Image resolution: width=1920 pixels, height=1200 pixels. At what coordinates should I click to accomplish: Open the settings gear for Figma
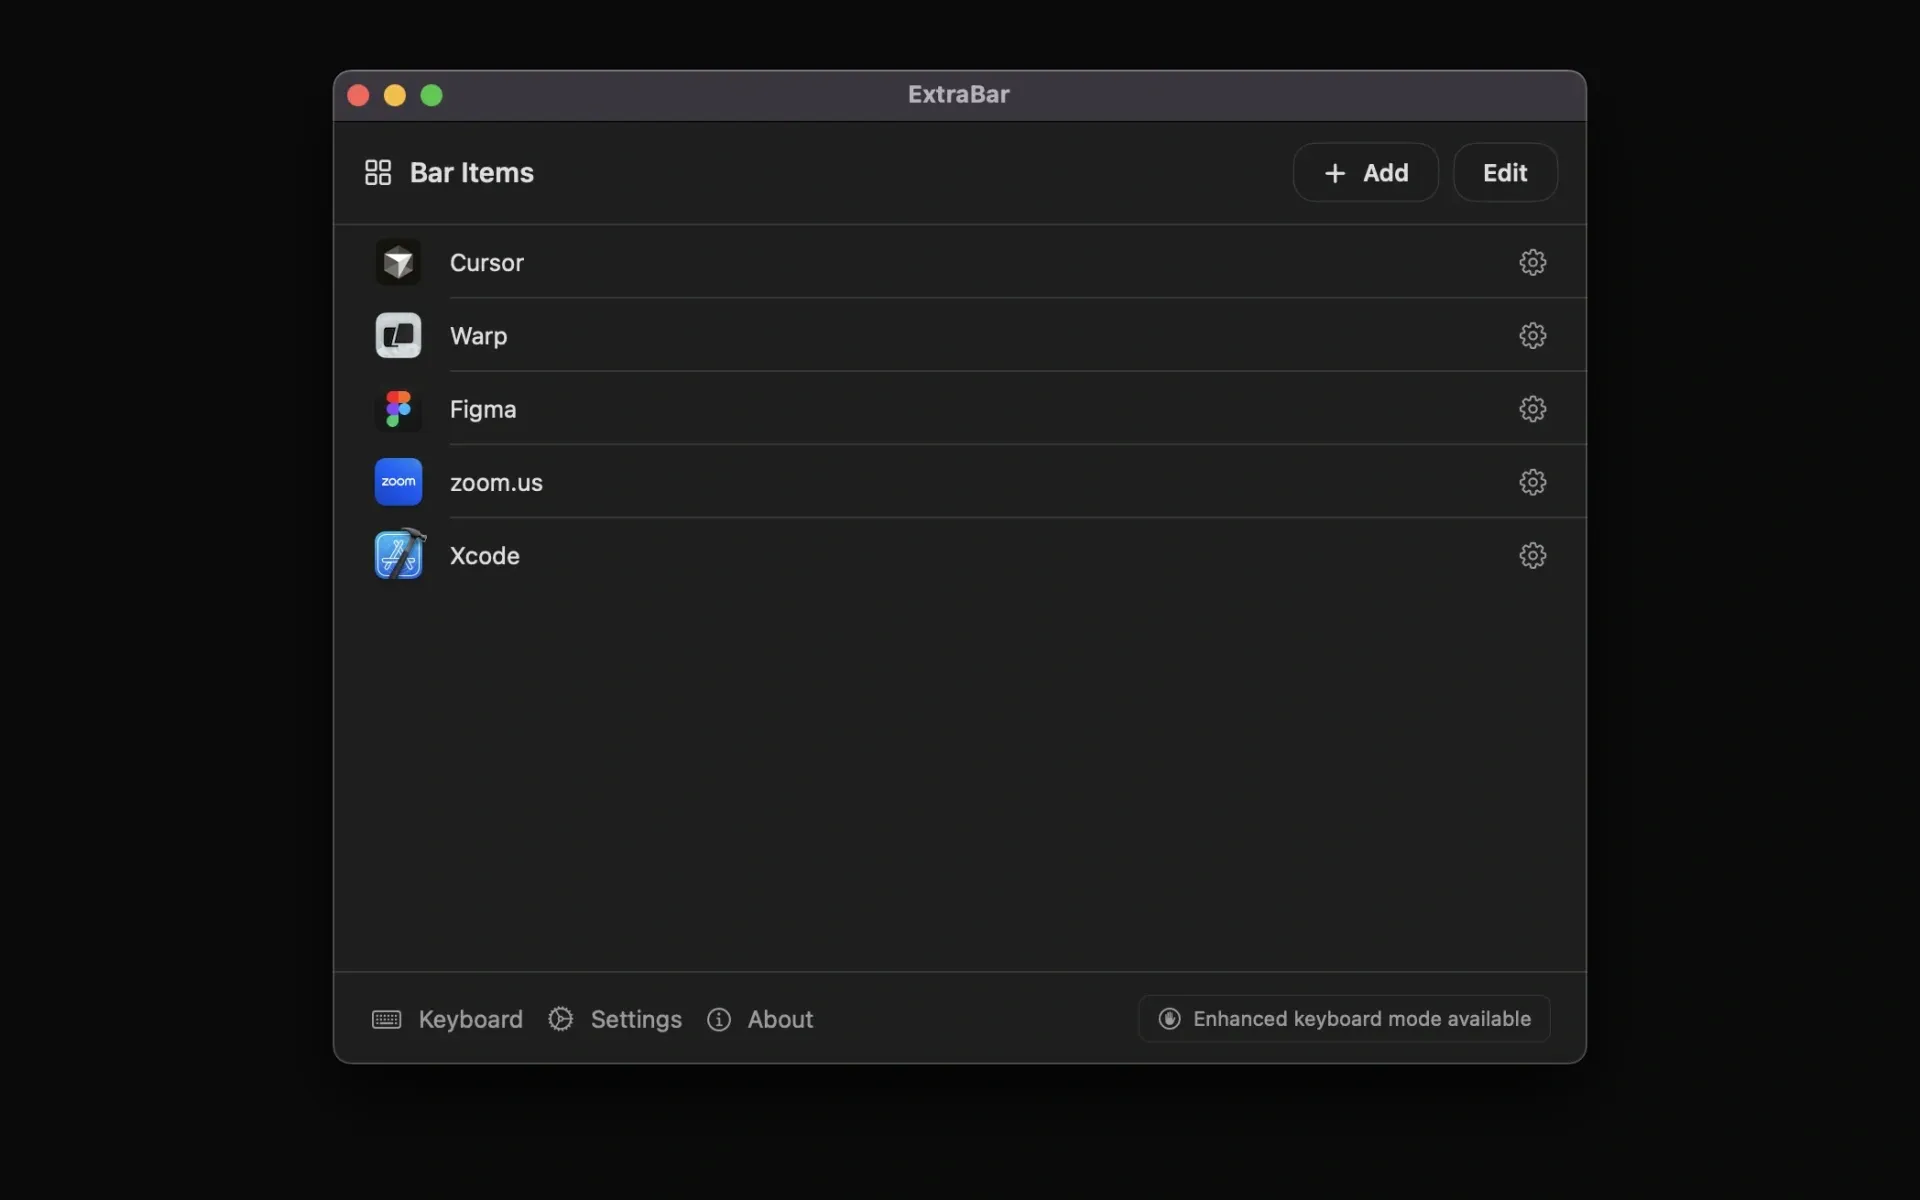click(1532, 408)
